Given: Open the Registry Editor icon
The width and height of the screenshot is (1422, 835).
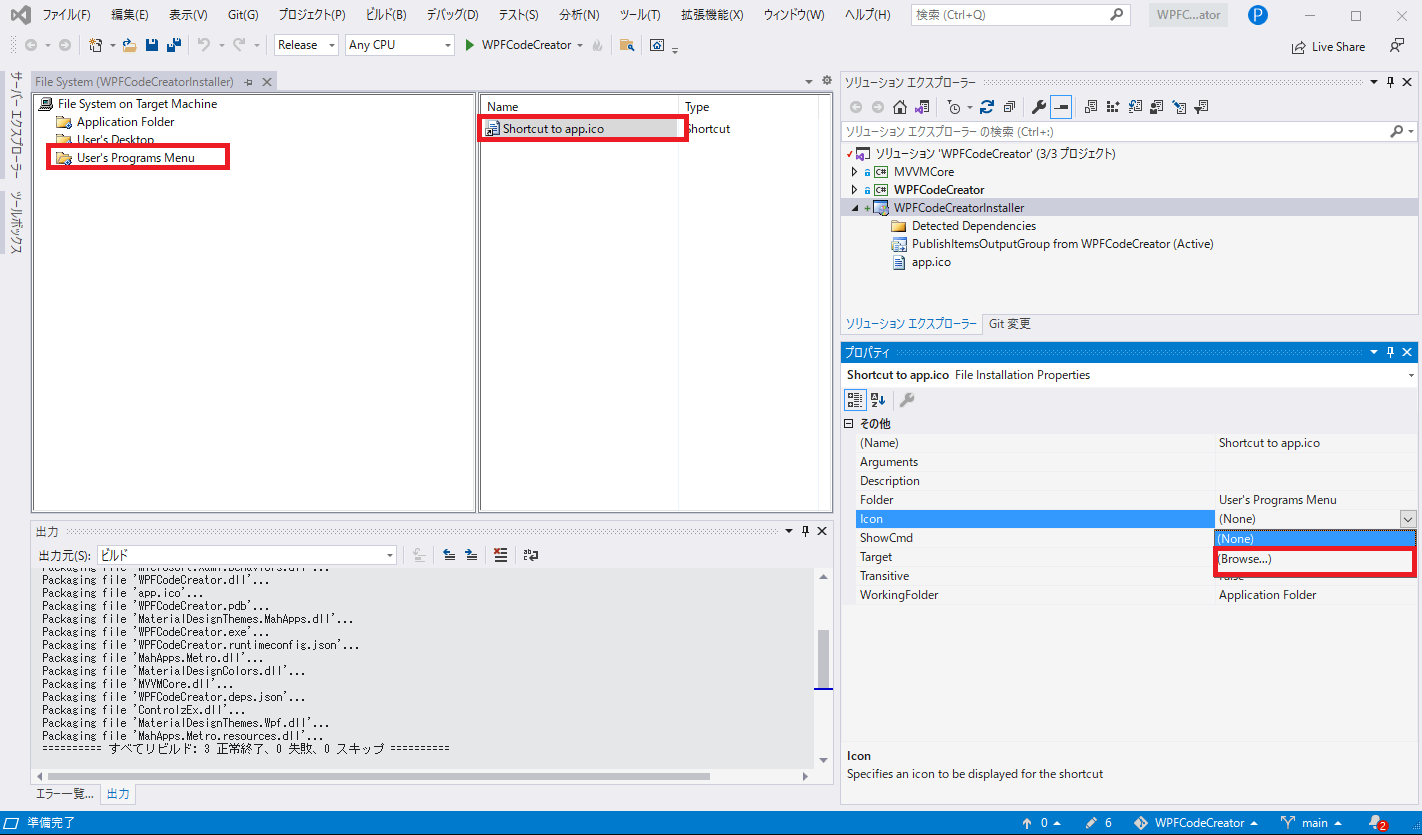Looking at the screenshot, I should point(1112,107).
